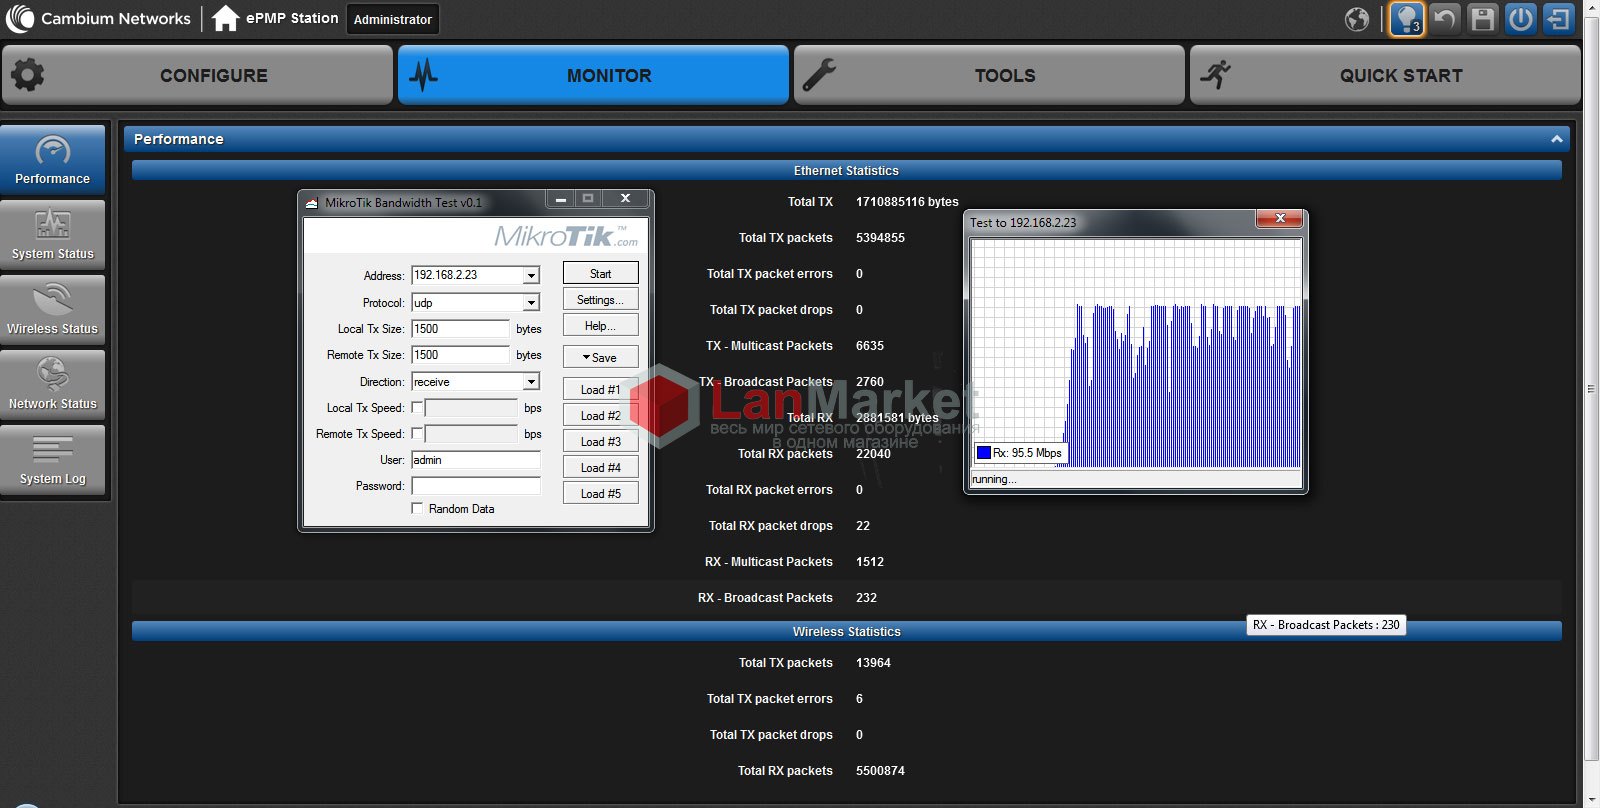Click Start in Bandwidth Test

pos(600,273)
